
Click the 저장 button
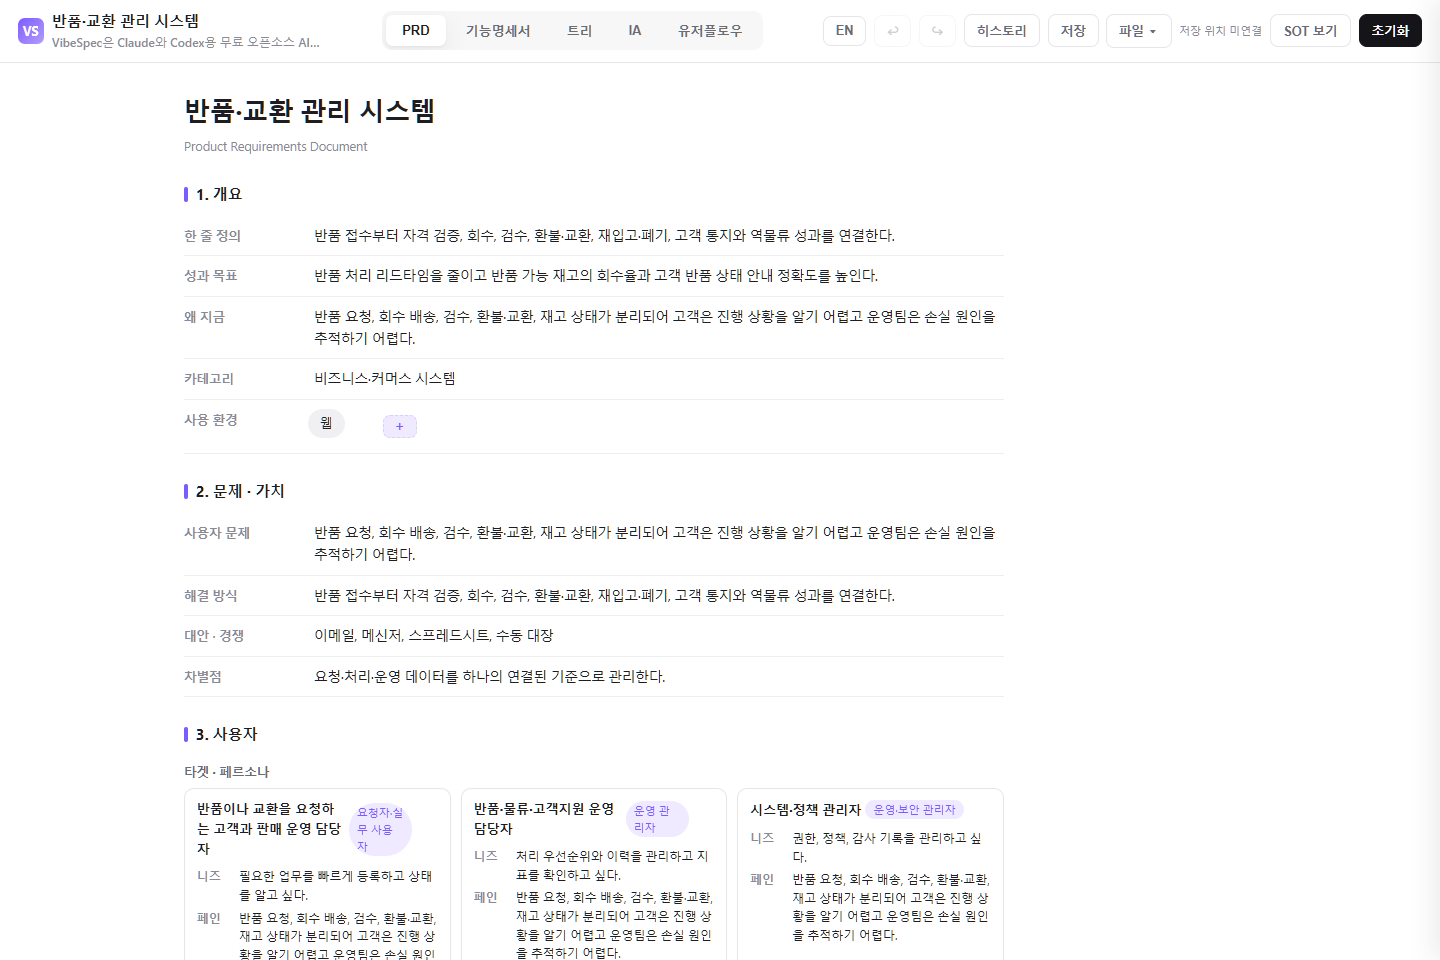(x=1073, y=31)
